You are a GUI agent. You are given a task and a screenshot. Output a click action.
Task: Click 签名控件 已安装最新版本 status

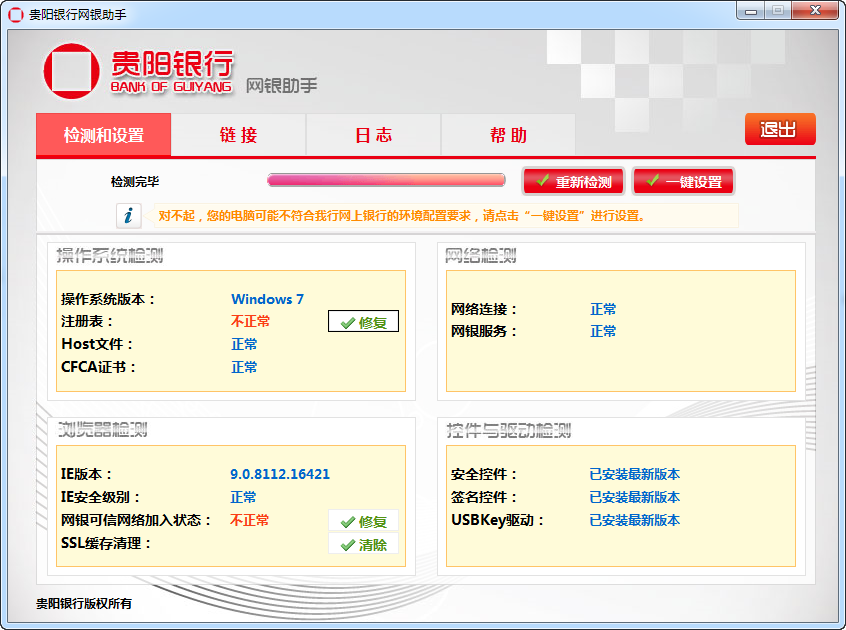coord(634,497)
